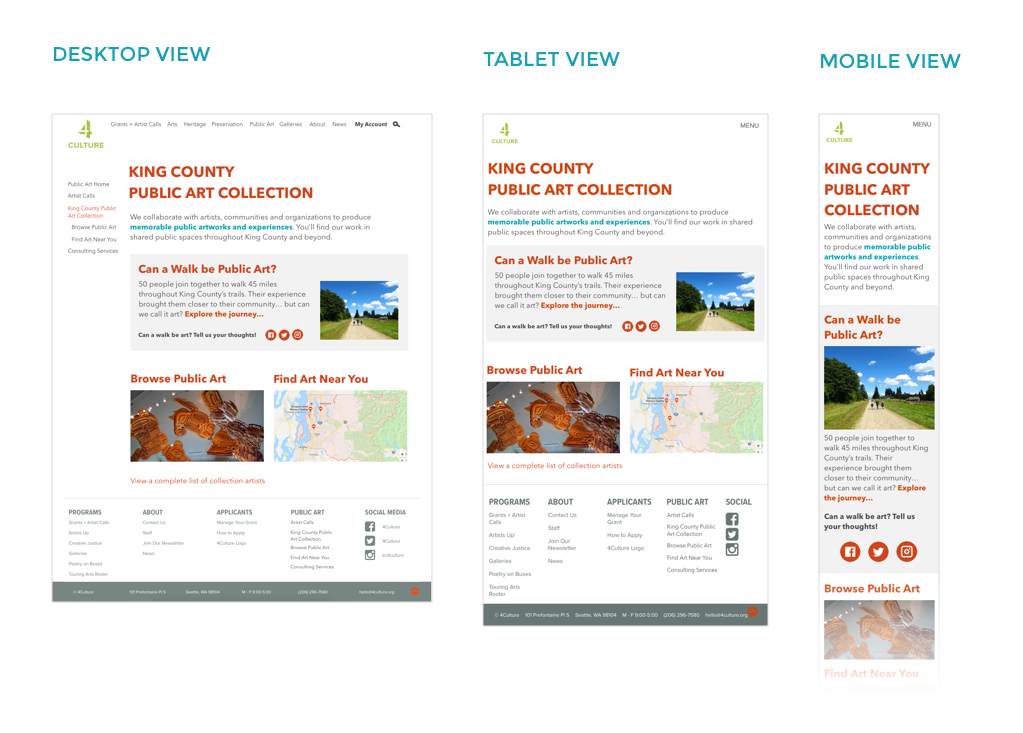Viewport: 1023px width, 733px height.
Task: Click the 4Culture logo in tablet view
Action: click(x=504, y=133)
